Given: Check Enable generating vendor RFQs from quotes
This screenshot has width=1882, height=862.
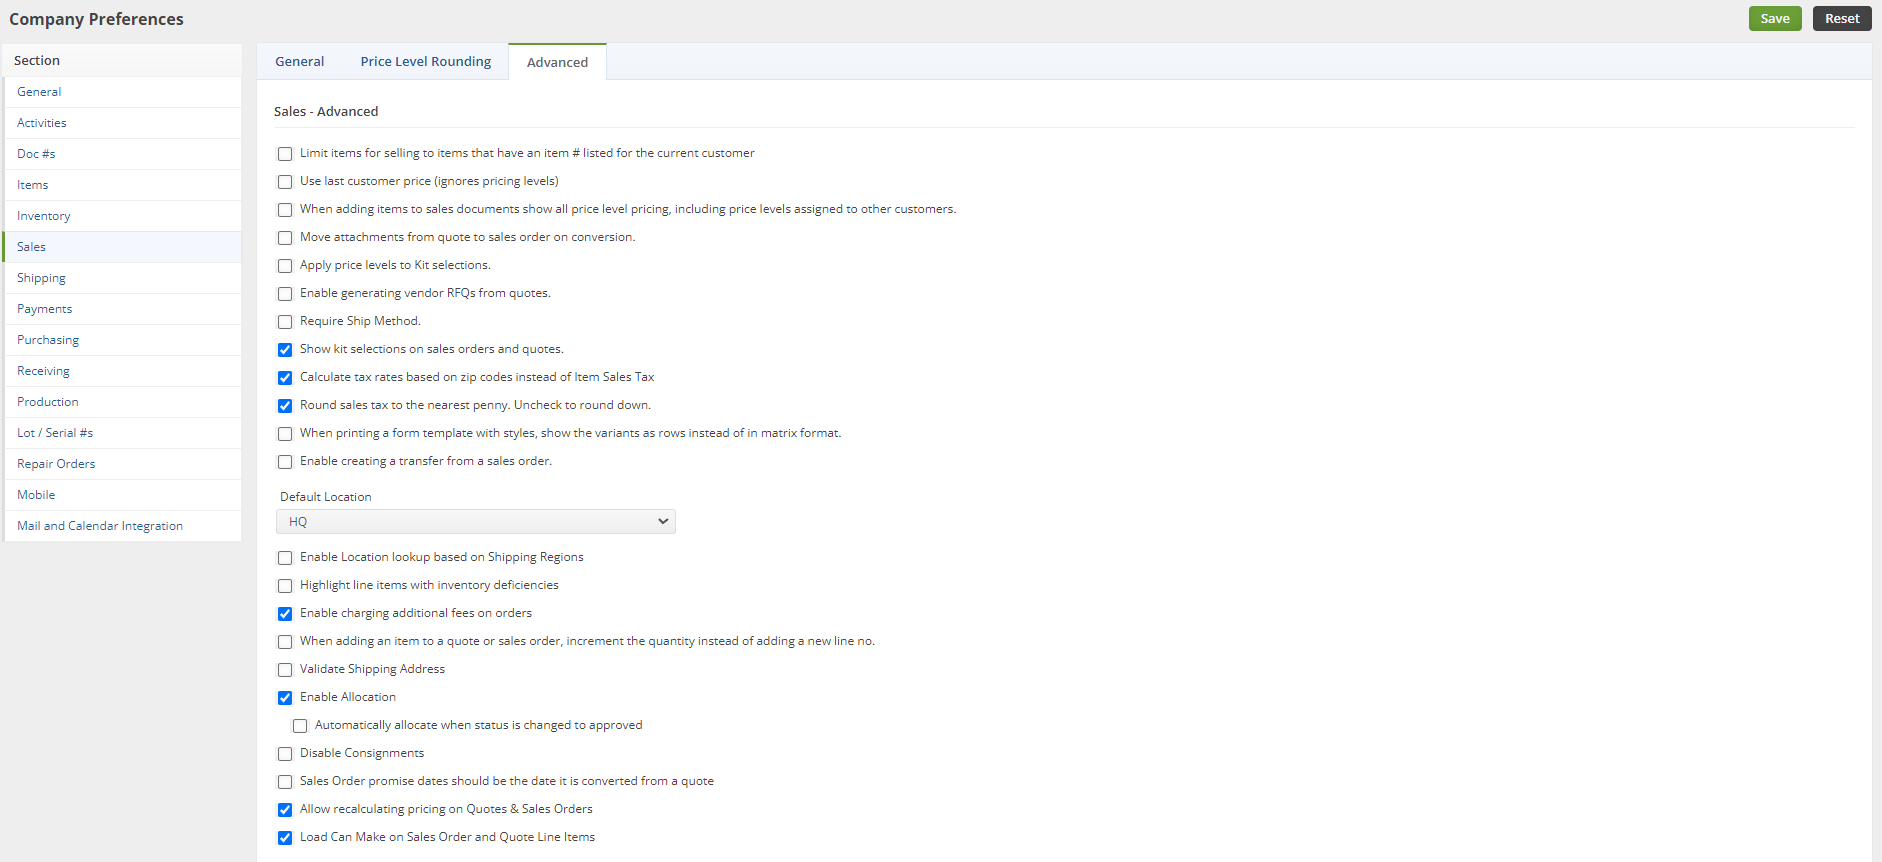Looking at the screenshot, I should (x=285, y=294).
